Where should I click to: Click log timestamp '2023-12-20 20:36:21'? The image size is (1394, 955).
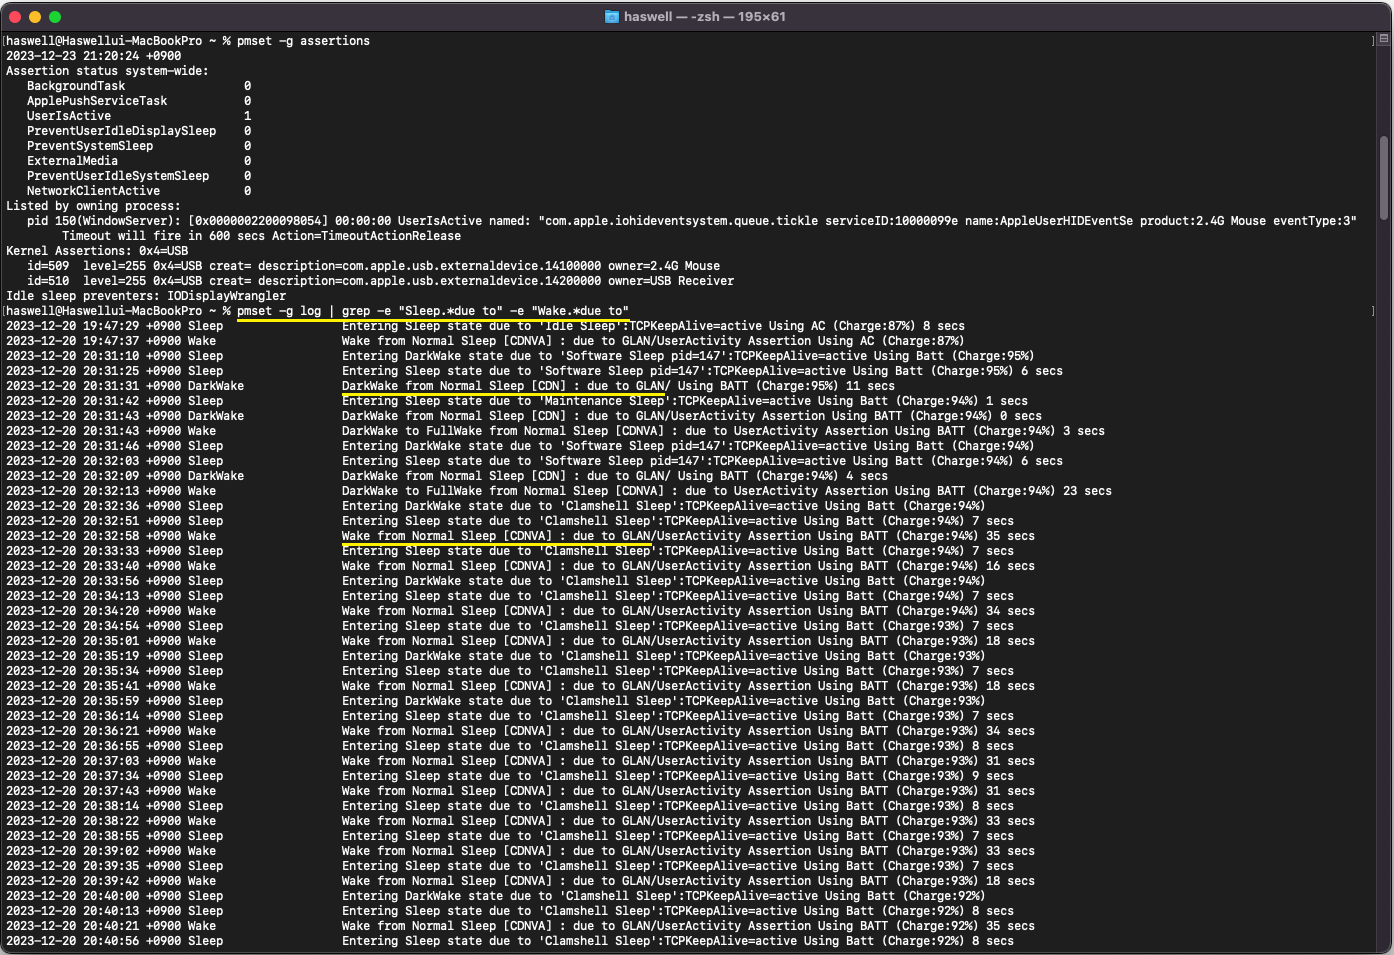coord(73,731)
